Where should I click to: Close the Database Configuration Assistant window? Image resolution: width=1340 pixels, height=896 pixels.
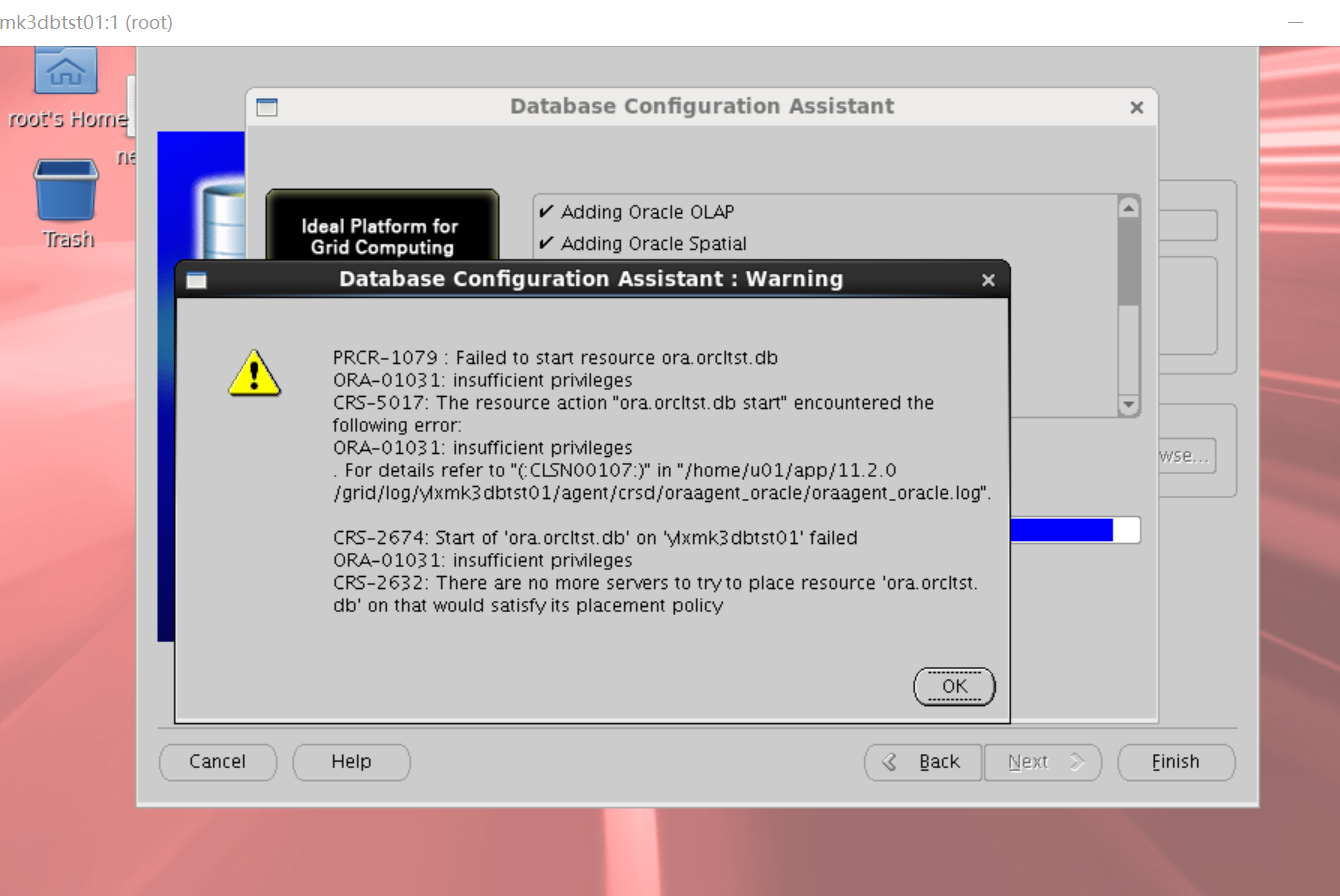(x=1136, y=108)
